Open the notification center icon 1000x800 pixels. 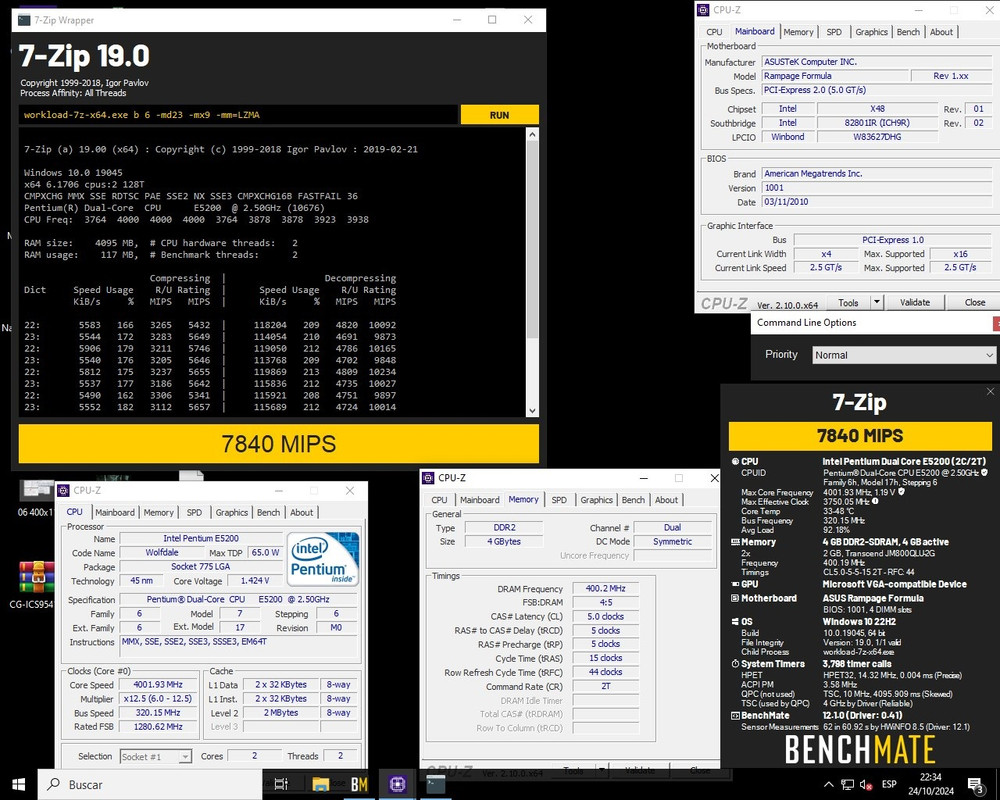pos(976,784)
